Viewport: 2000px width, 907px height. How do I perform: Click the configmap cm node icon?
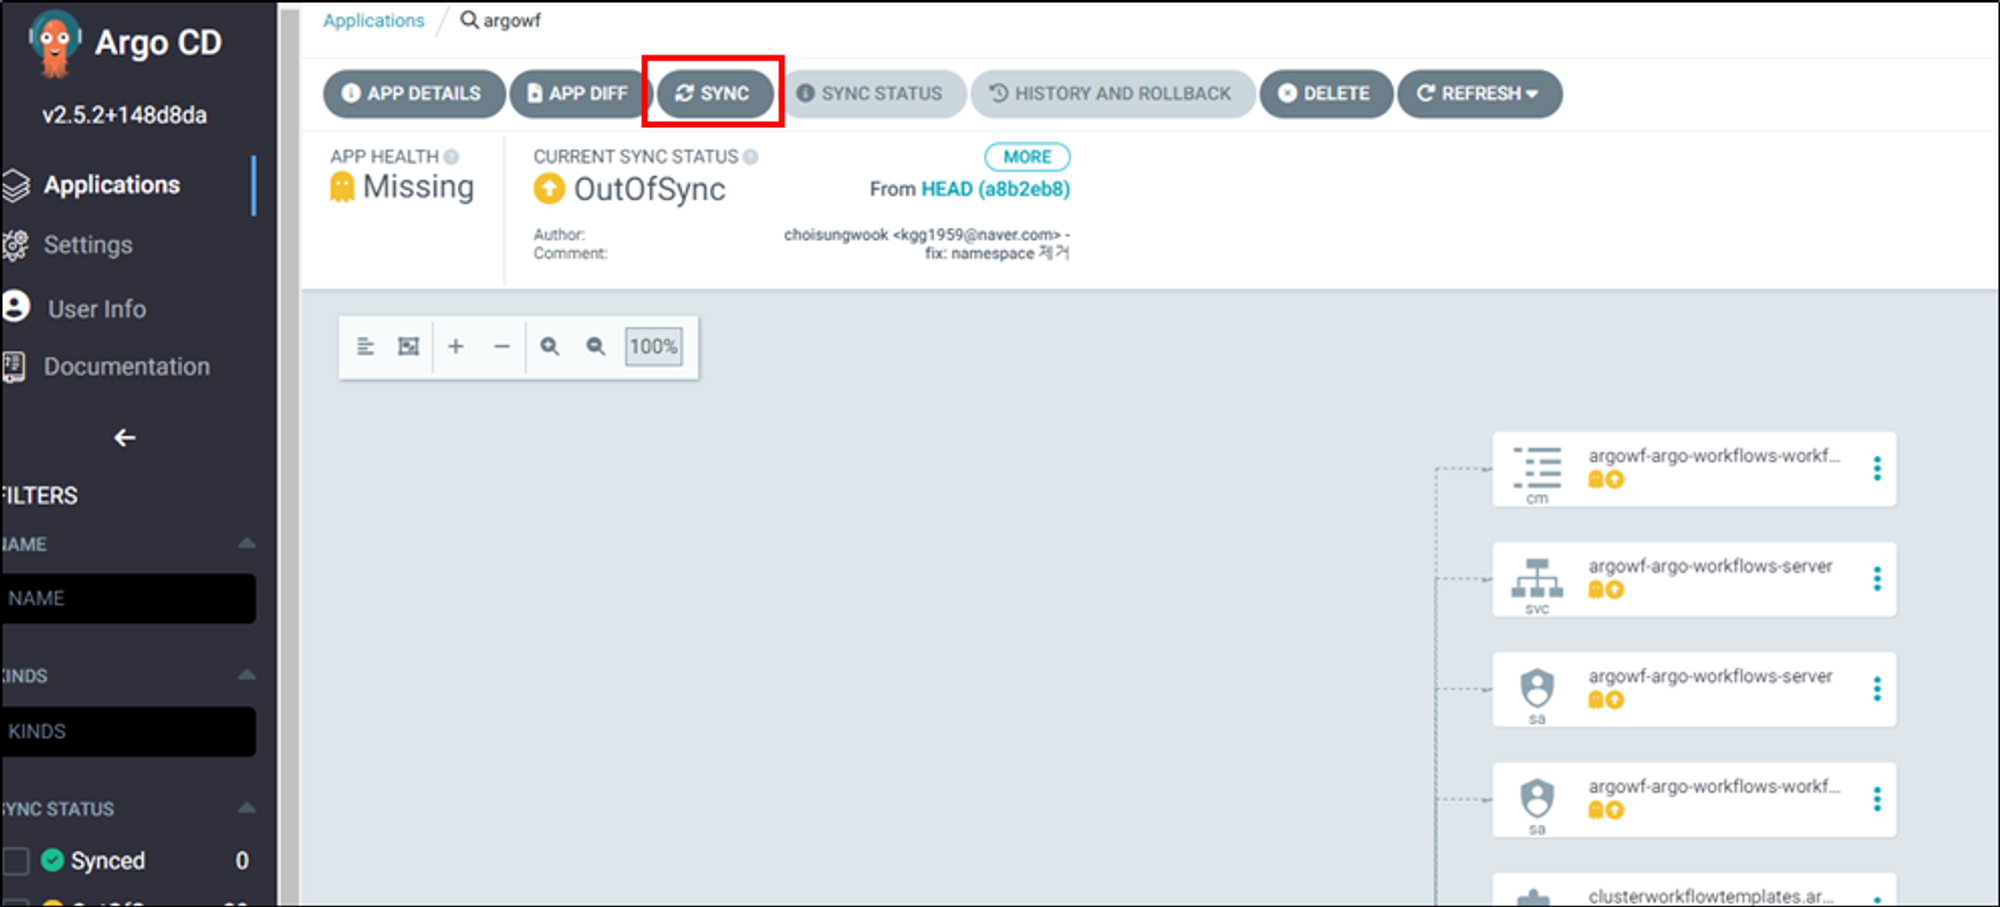pos(1537,468)
